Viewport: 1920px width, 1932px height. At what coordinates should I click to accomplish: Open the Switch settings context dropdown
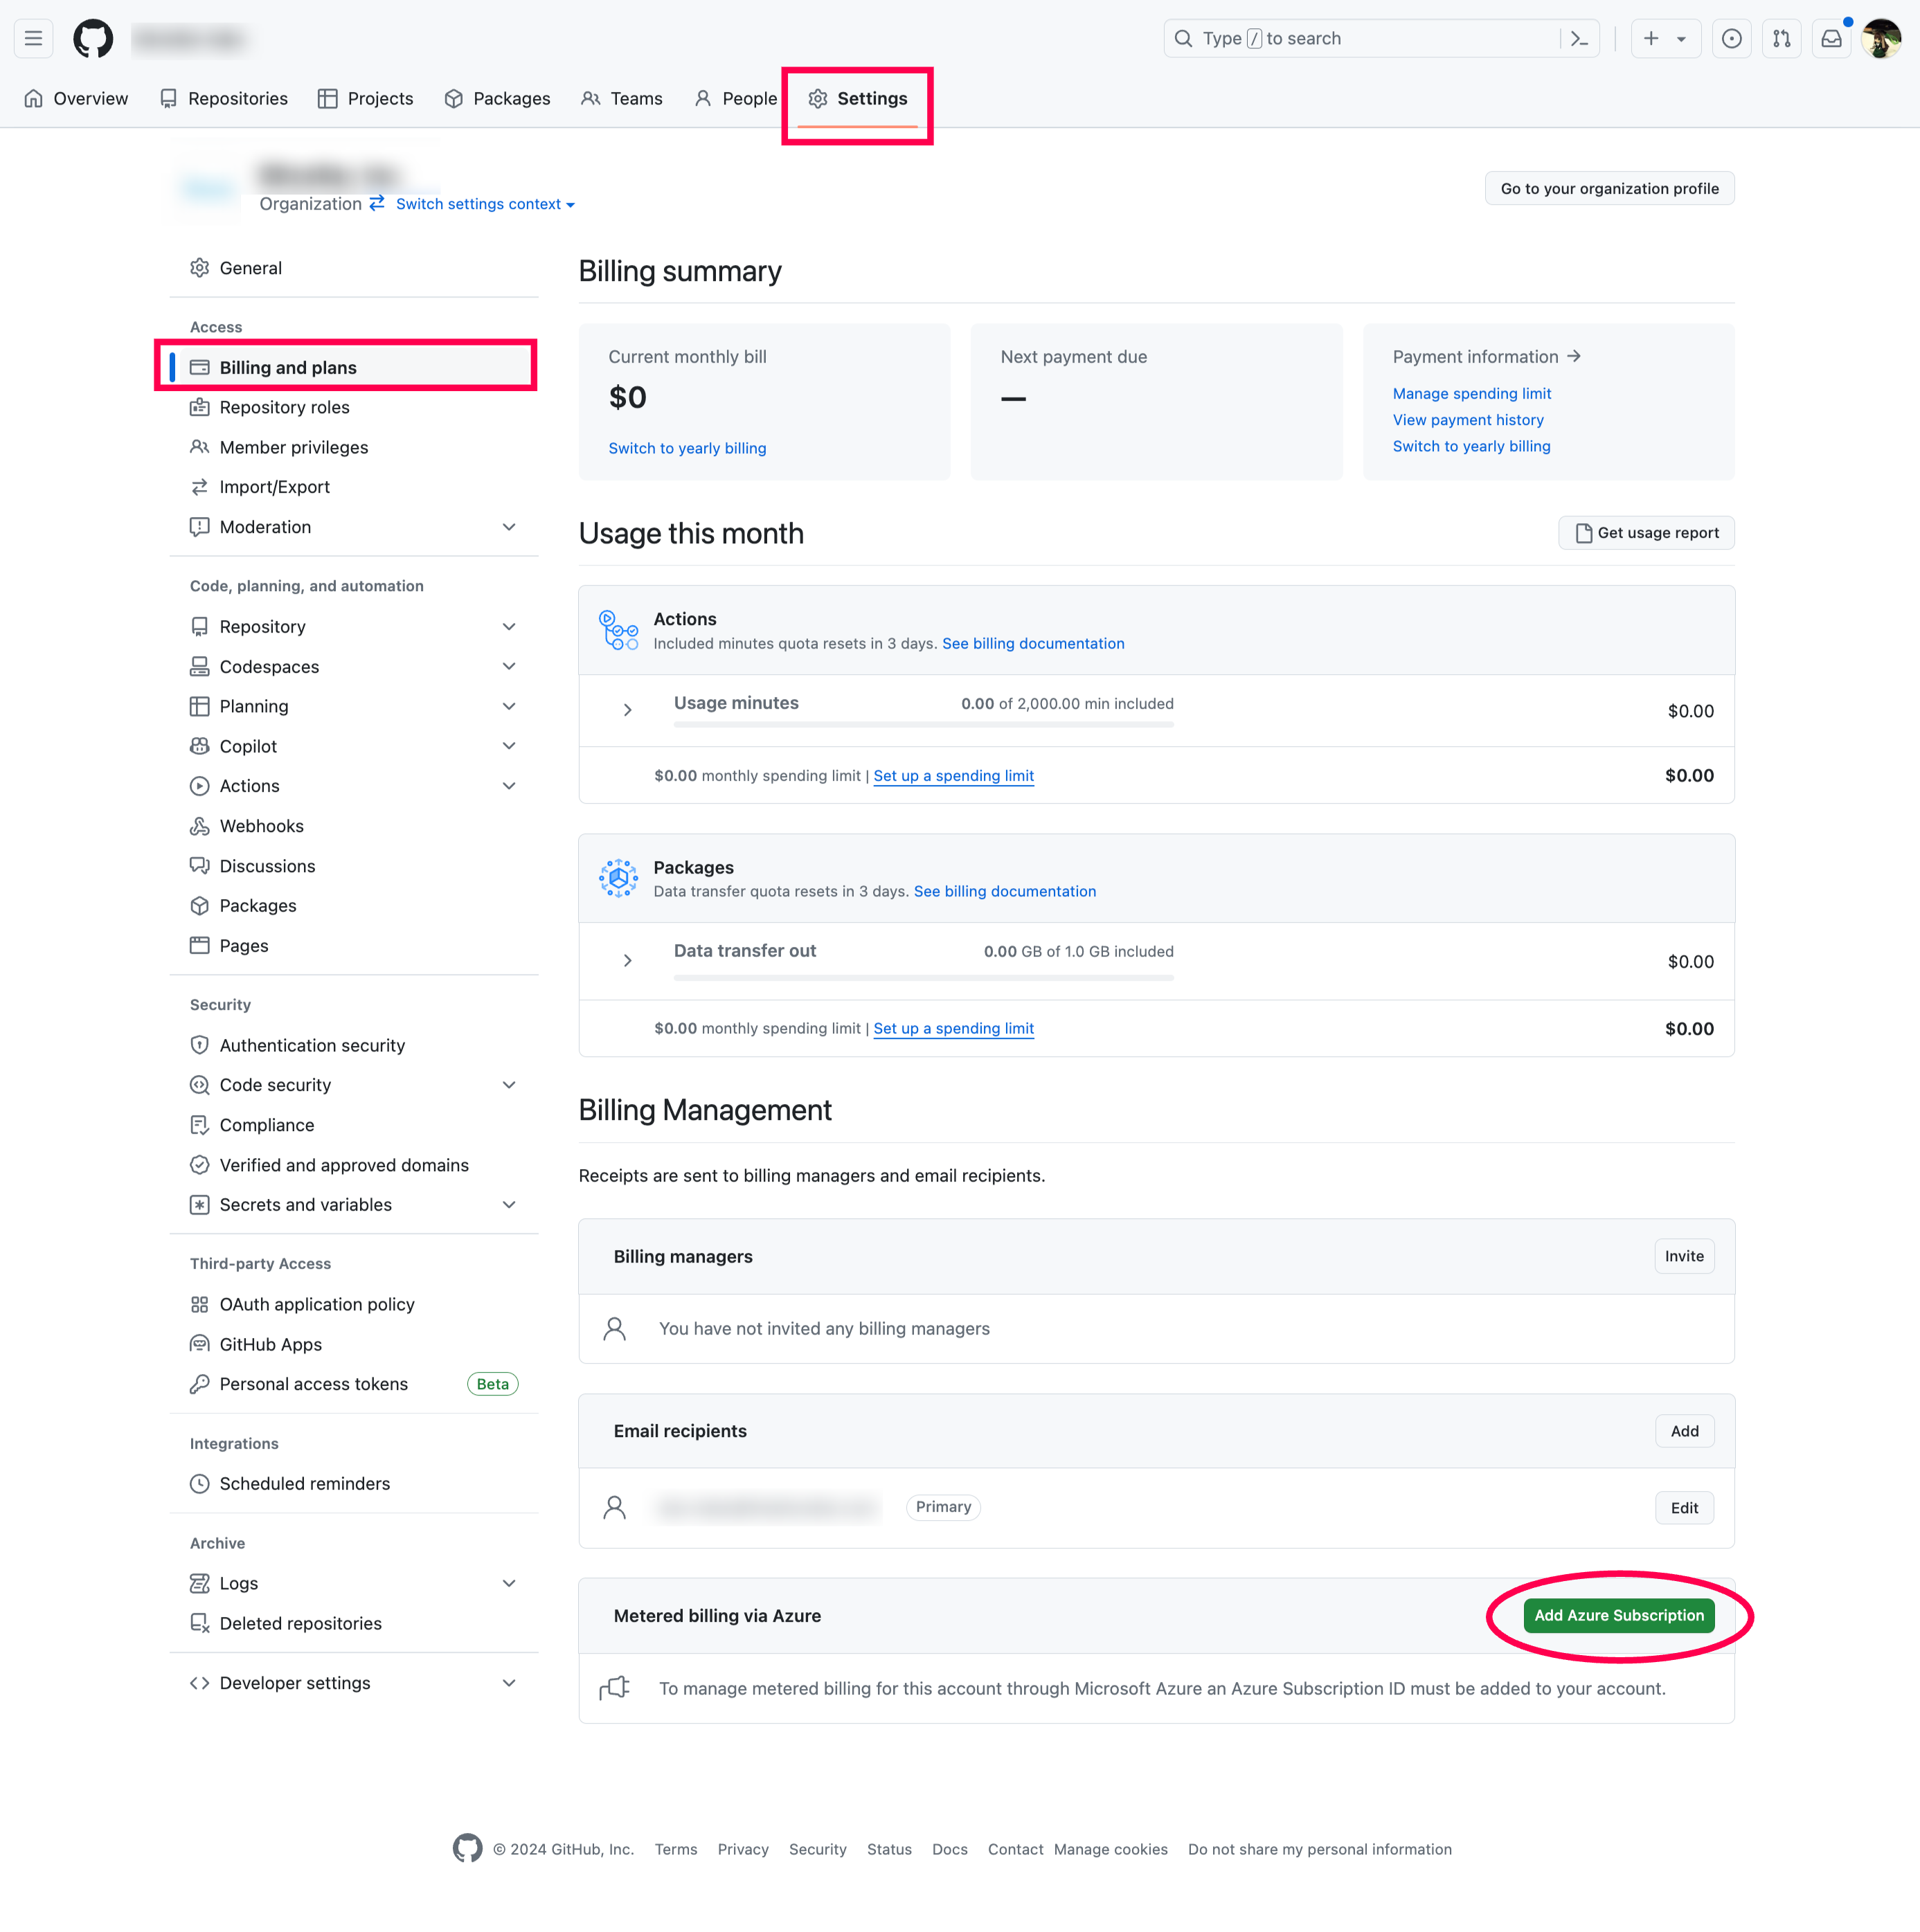(485, 204)
